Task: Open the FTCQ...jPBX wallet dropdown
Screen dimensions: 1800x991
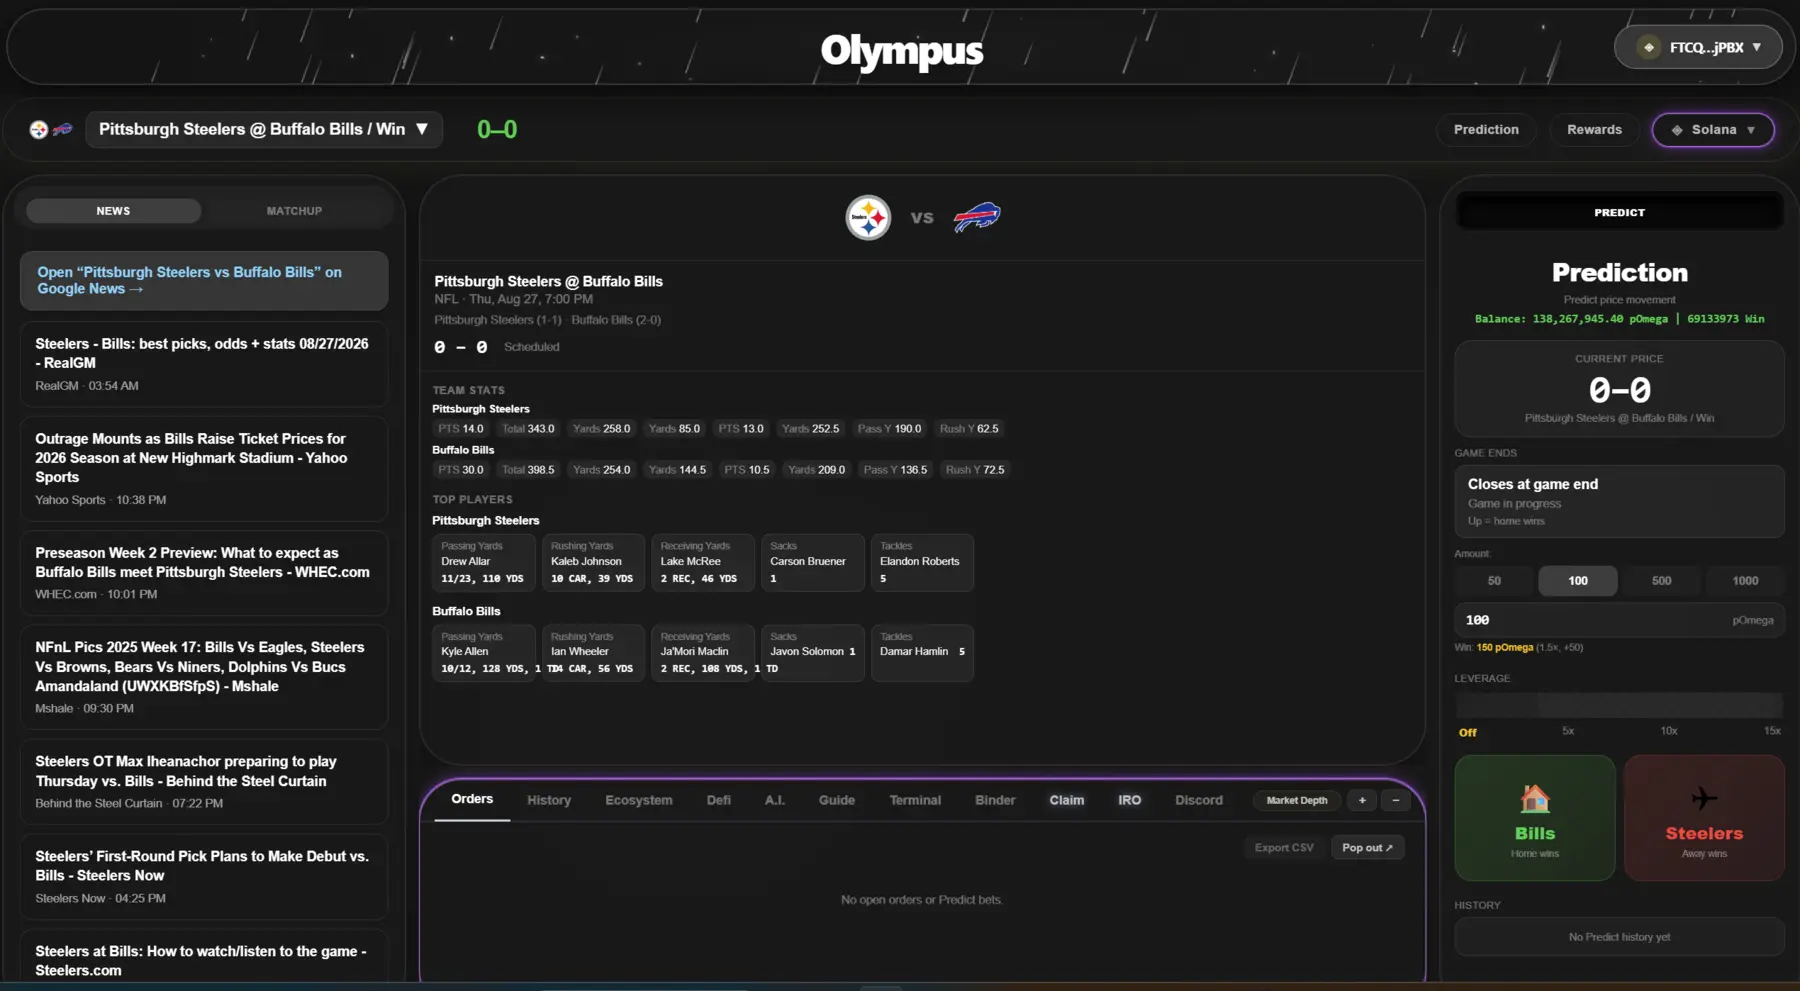Action: (1698, 47)
